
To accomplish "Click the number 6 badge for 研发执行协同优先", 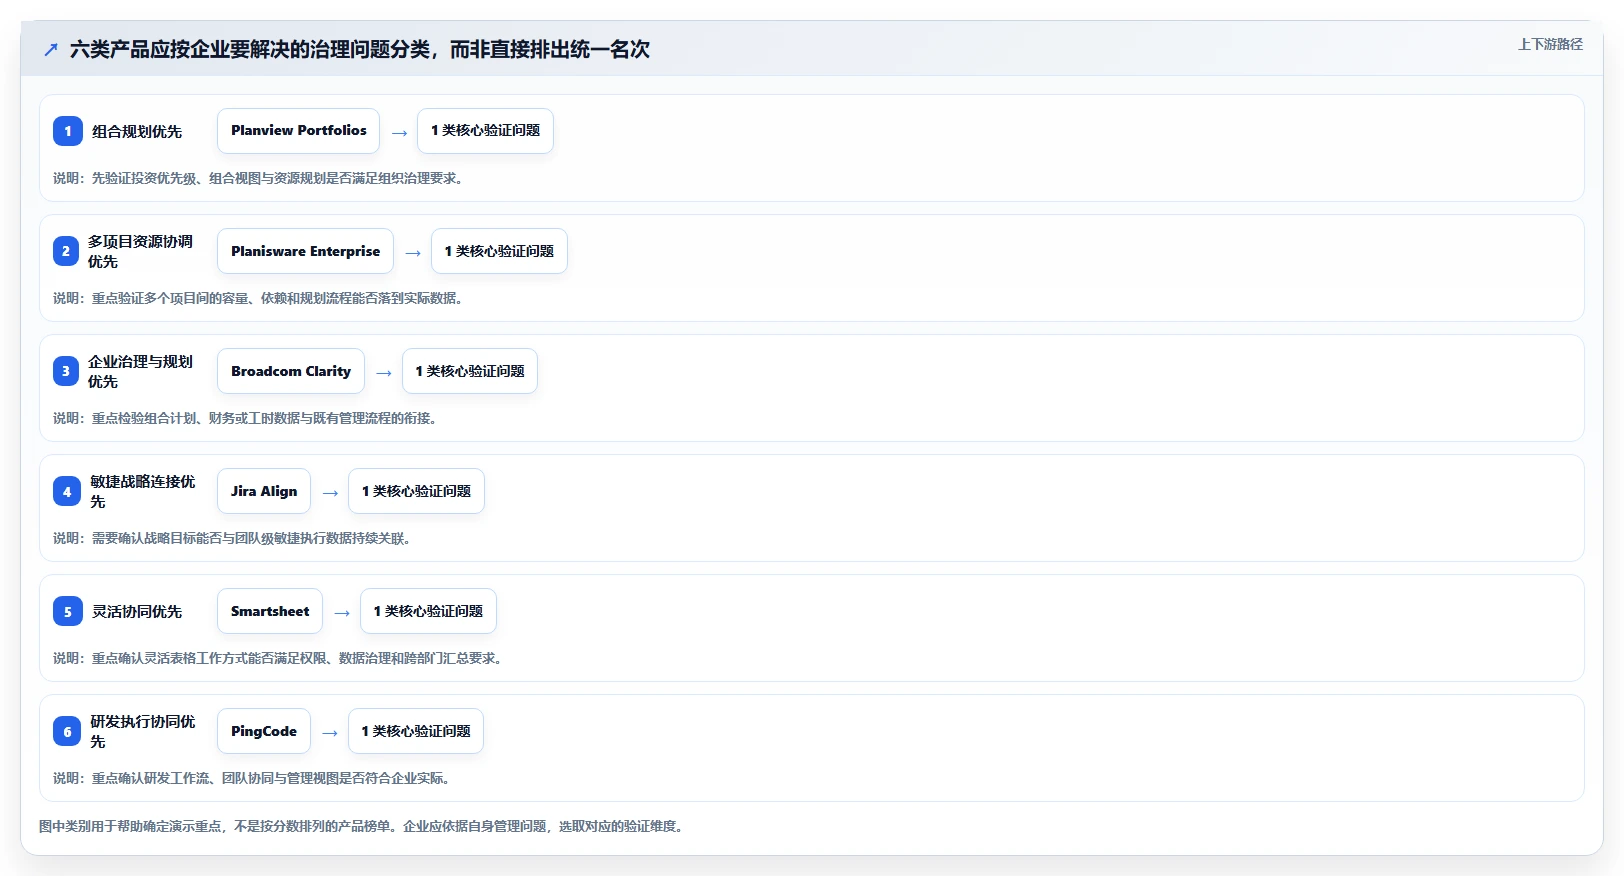I will pyautogui.click(x=67, y=731).
